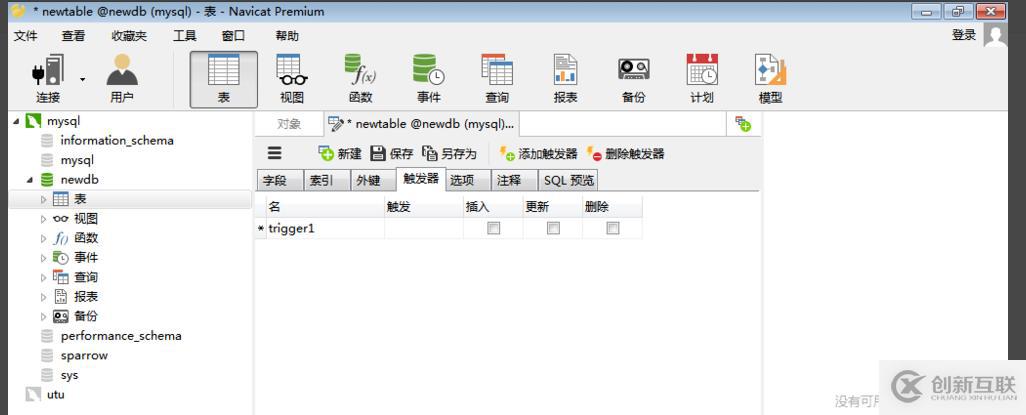The width and height of the screenshot is (1026, 415).
Task: Open the 报表 report toolbar icon
Action: click(x=565, y=79)
